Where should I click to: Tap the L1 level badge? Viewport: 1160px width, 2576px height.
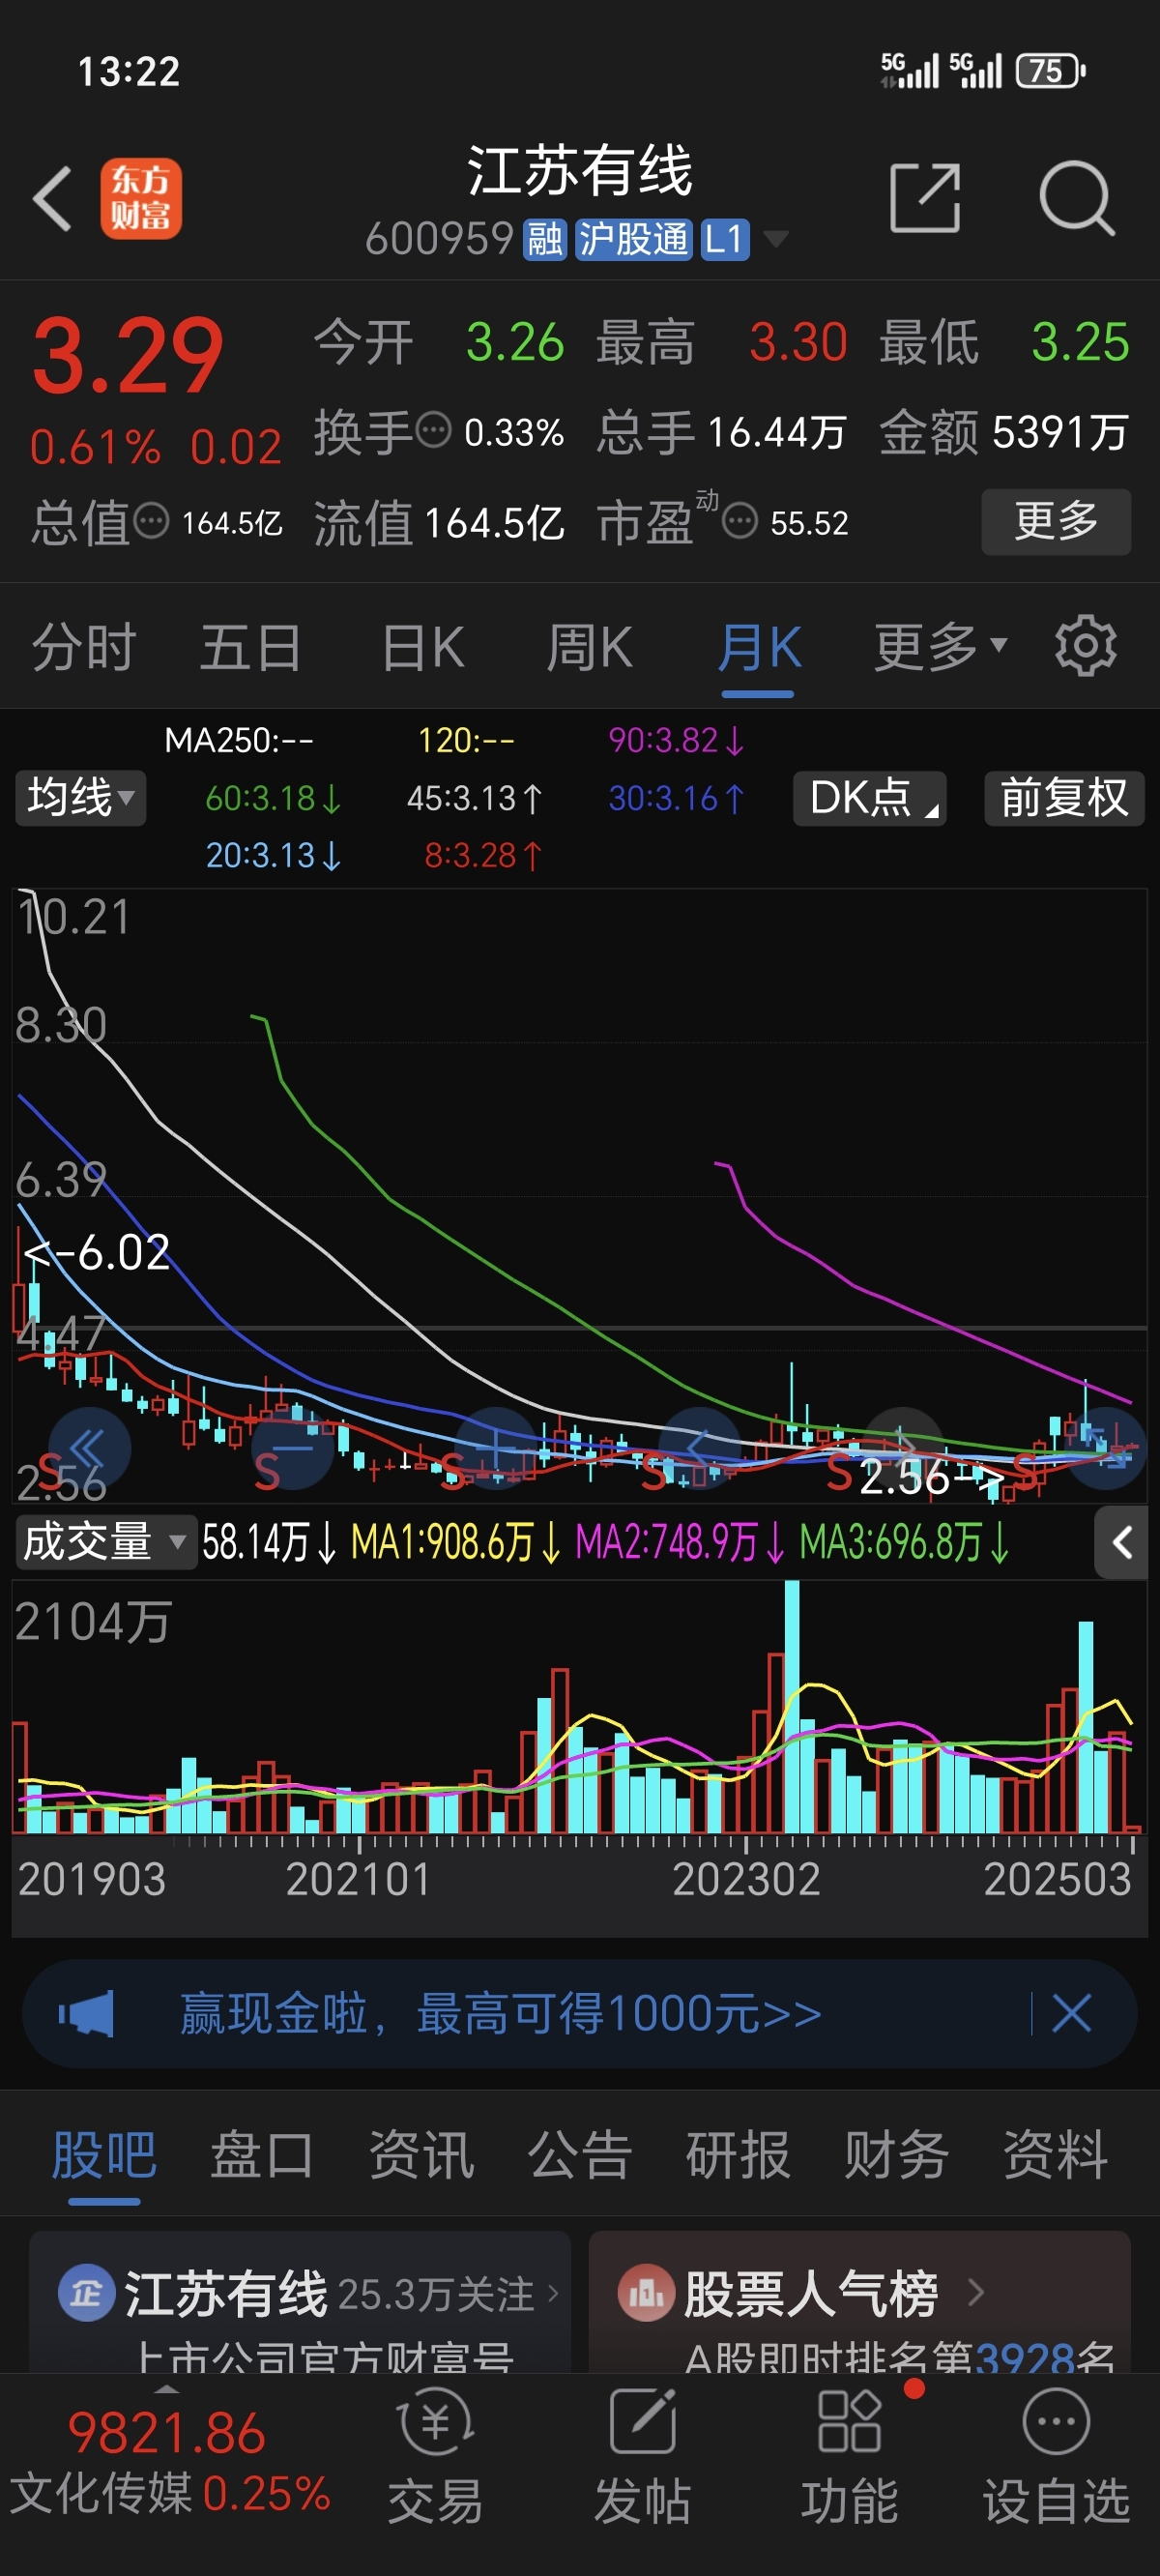[x=725, y=239]
